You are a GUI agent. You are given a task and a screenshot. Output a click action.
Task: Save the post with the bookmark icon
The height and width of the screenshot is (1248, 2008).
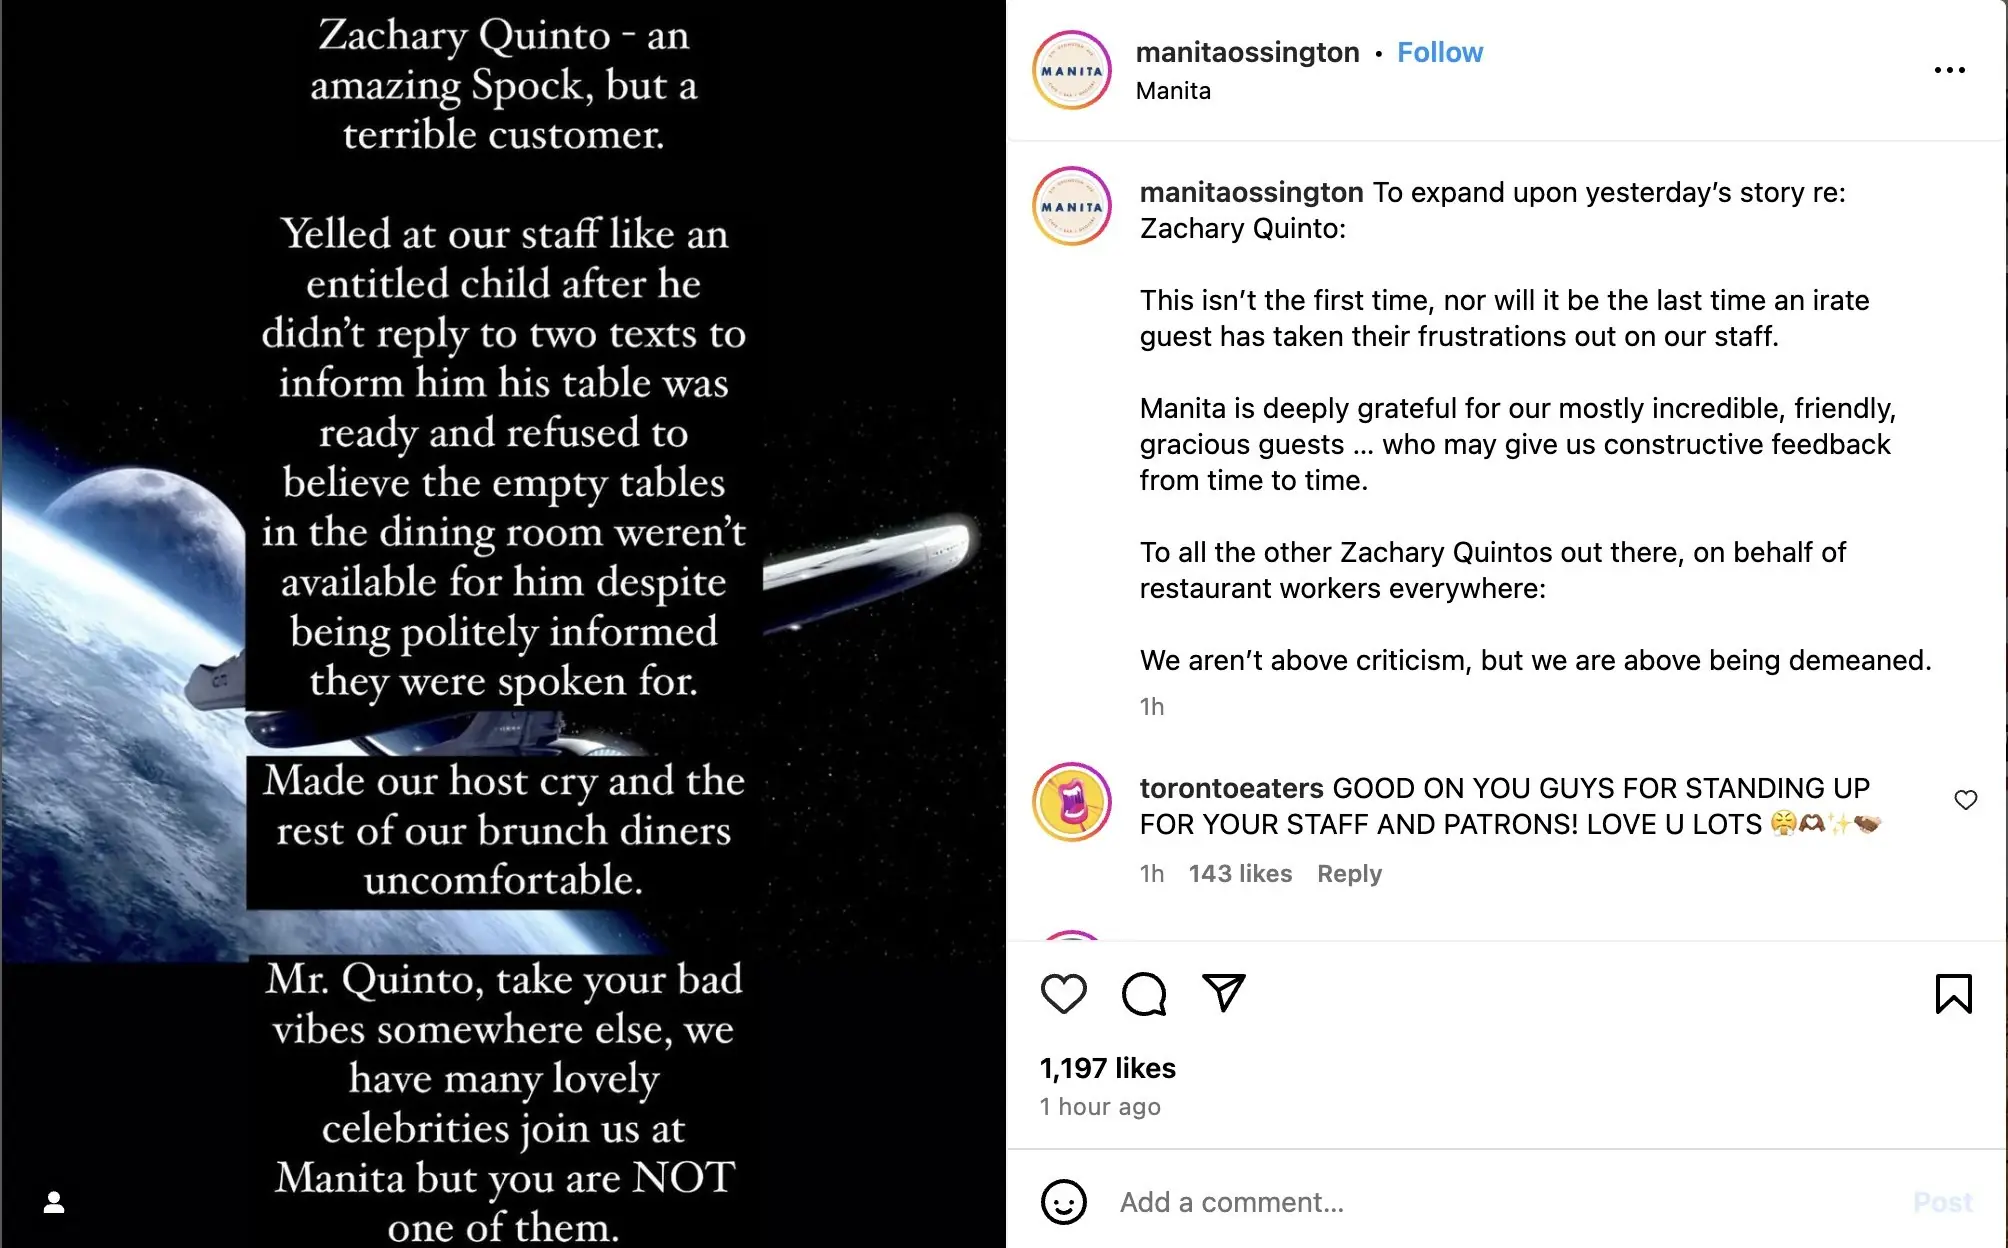tap(1953, 994)
